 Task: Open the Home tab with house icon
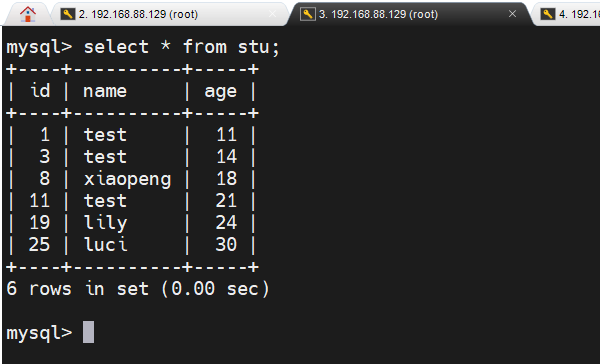[28, 15]
